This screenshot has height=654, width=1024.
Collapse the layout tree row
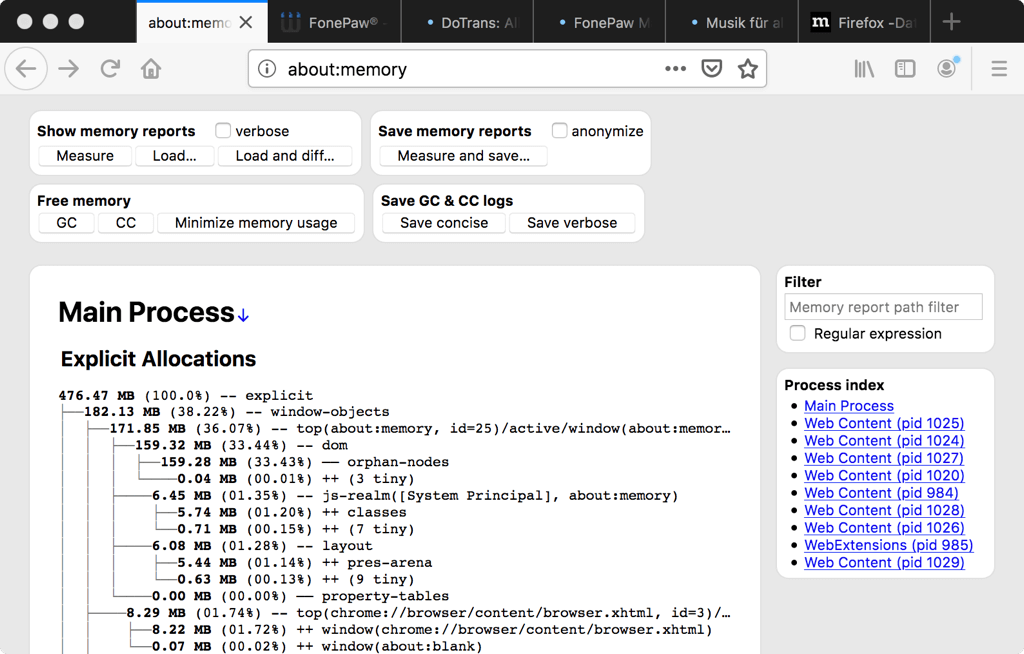coord(263,546)
